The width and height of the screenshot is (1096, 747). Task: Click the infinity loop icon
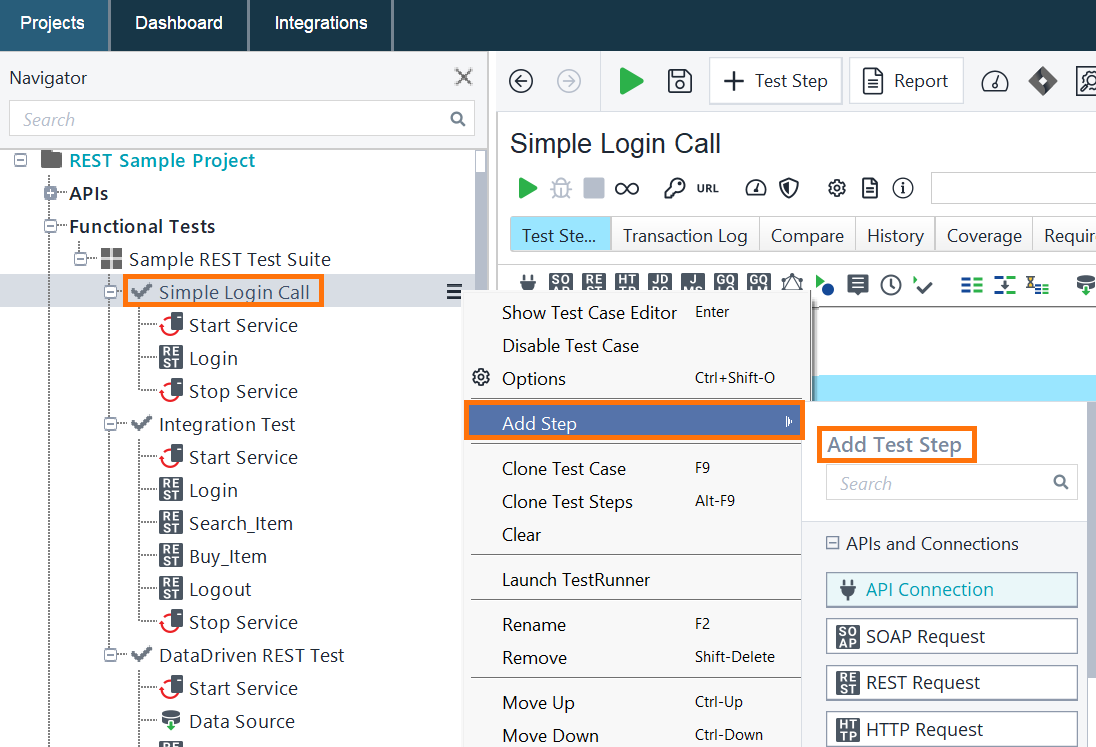pos(627,187)
